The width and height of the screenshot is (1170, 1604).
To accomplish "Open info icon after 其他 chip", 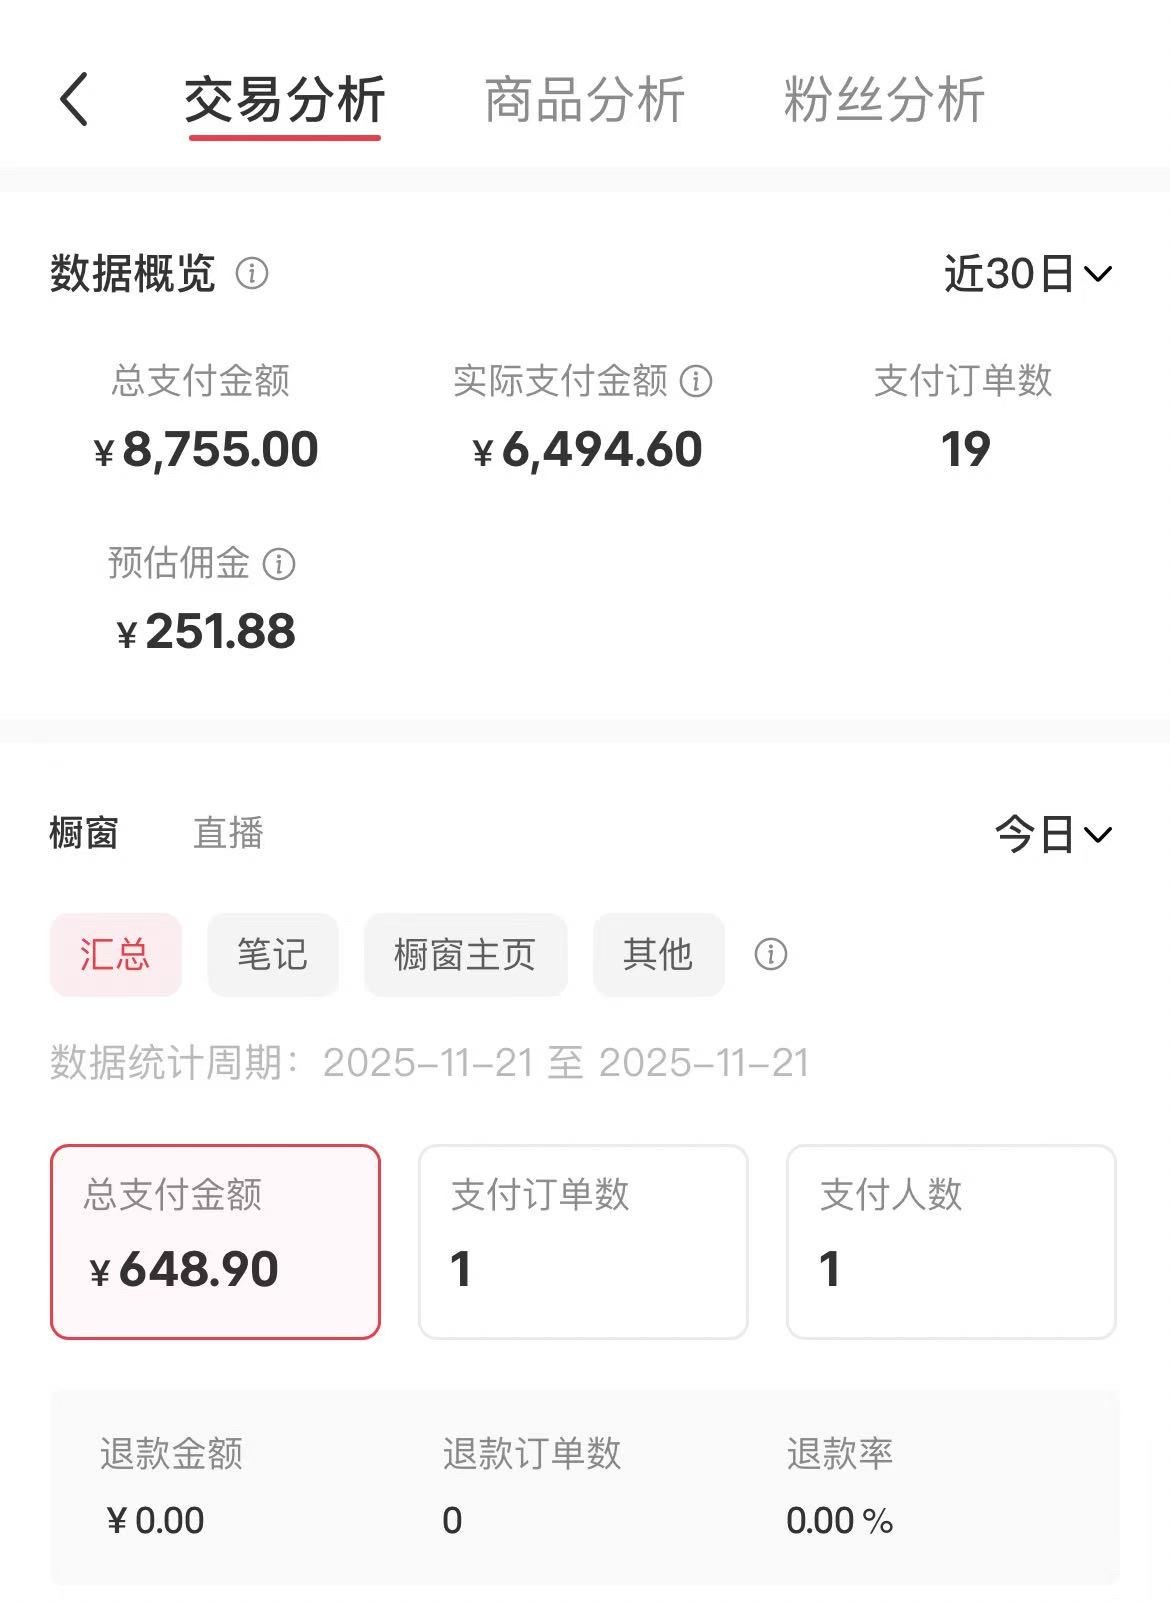I will click(x=770, y=954).
